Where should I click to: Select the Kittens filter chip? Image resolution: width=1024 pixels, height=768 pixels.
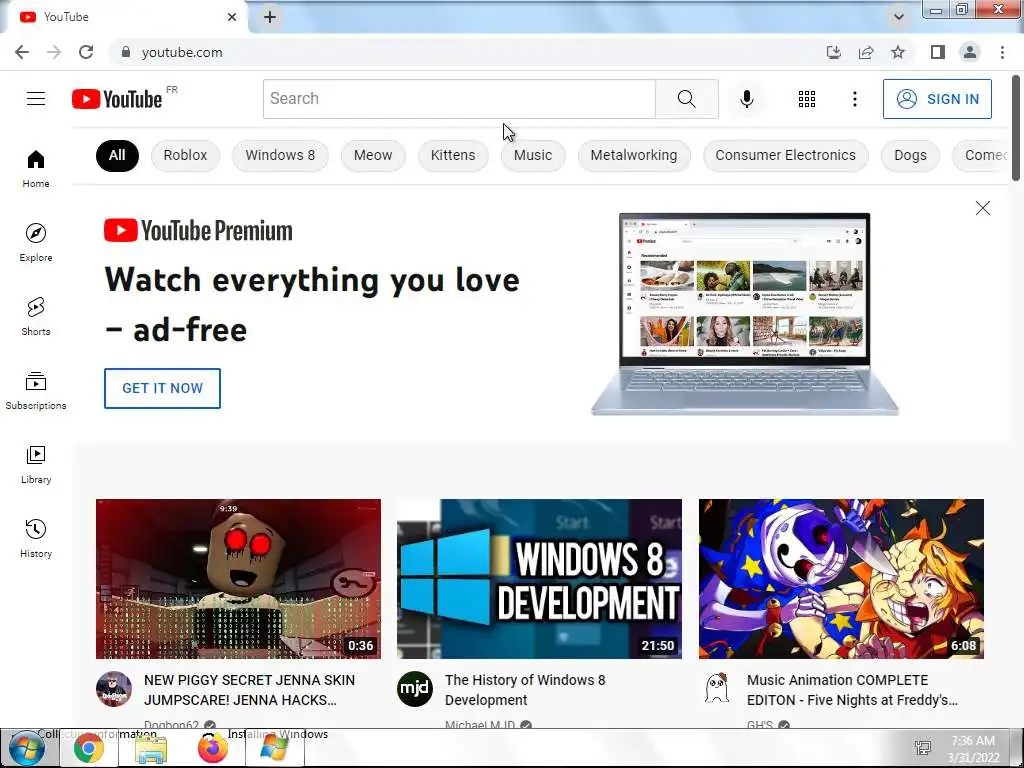[453, 155]
